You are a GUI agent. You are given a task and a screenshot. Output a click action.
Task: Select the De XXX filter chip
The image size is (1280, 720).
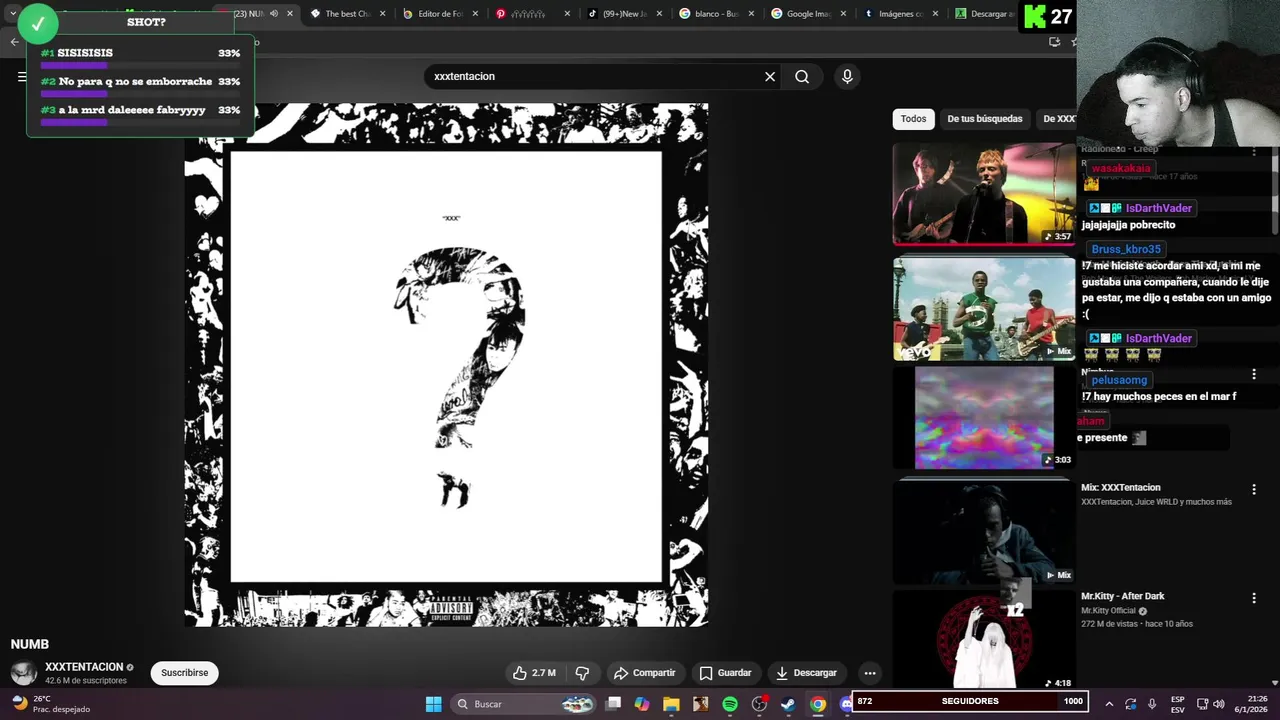[1058, 119]
